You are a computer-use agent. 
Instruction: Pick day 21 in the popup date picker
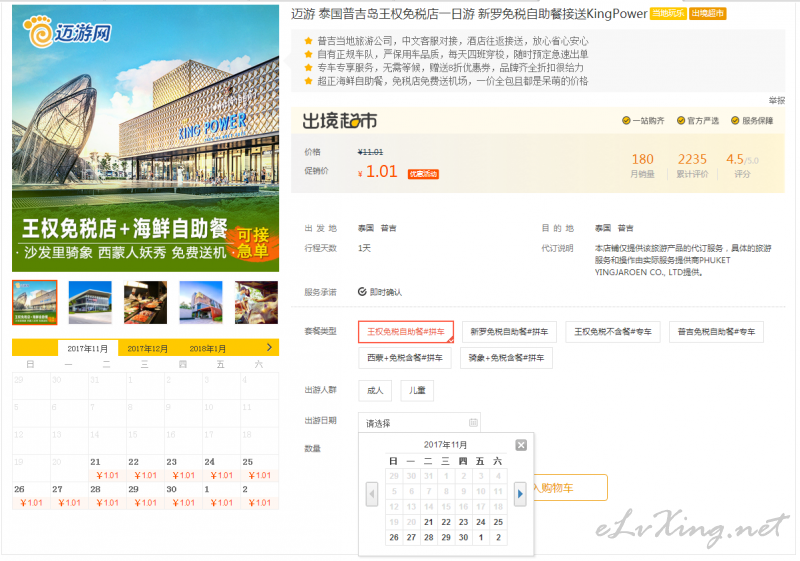coord(429,522)
